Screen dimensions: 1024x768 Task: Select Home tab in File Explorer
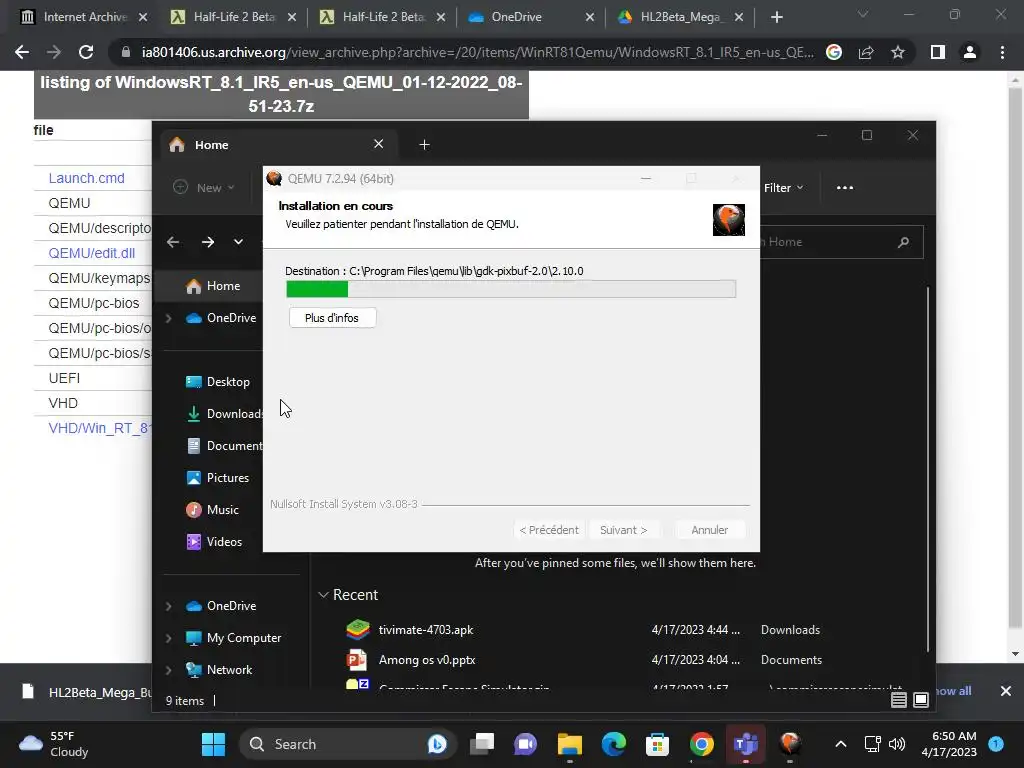point(277,144)
